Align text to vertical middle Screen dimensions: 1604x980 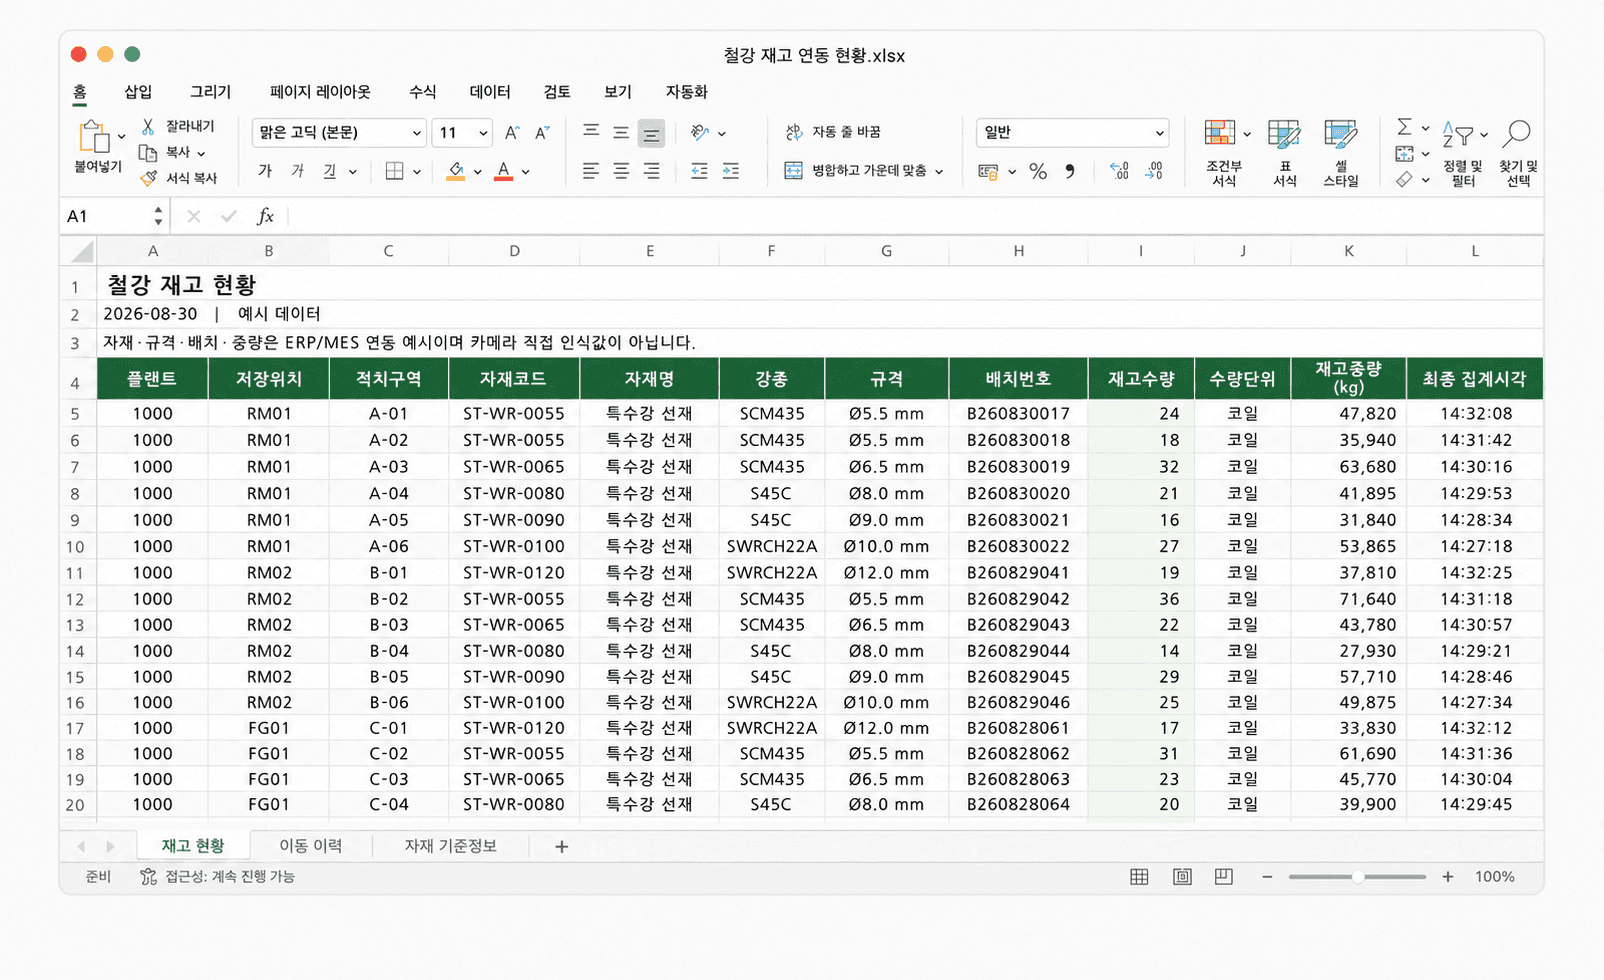pos(621,132)
